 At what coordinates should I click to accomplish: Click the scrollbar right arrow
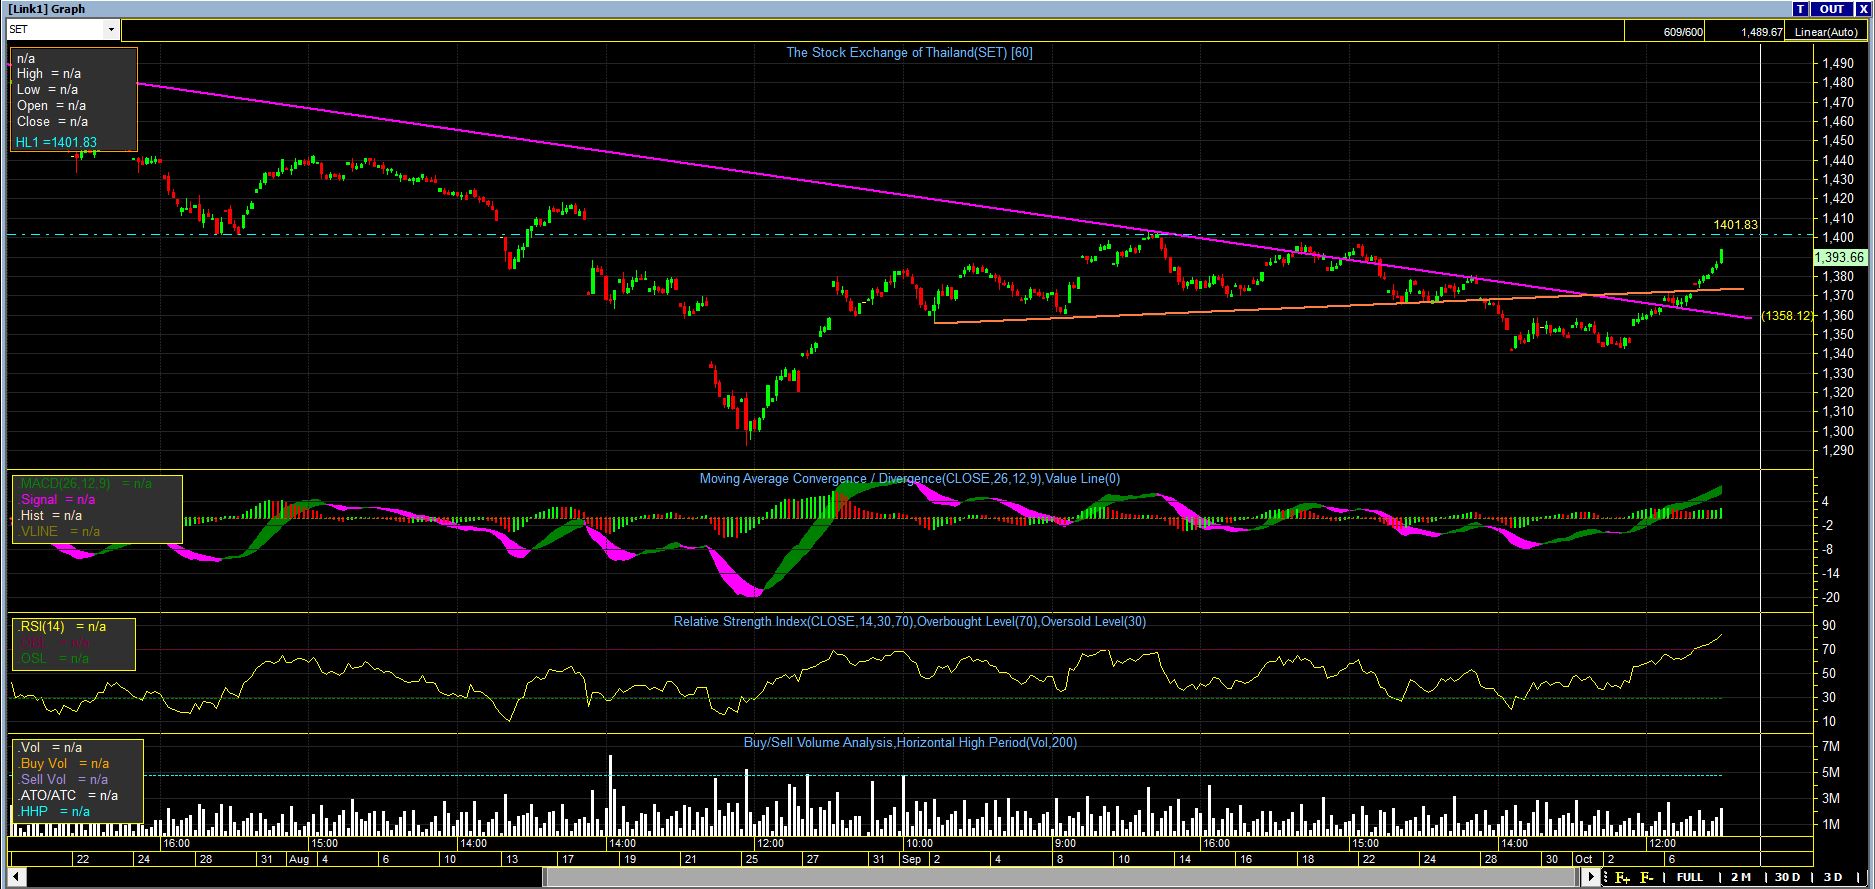[x=1591, y=878]
